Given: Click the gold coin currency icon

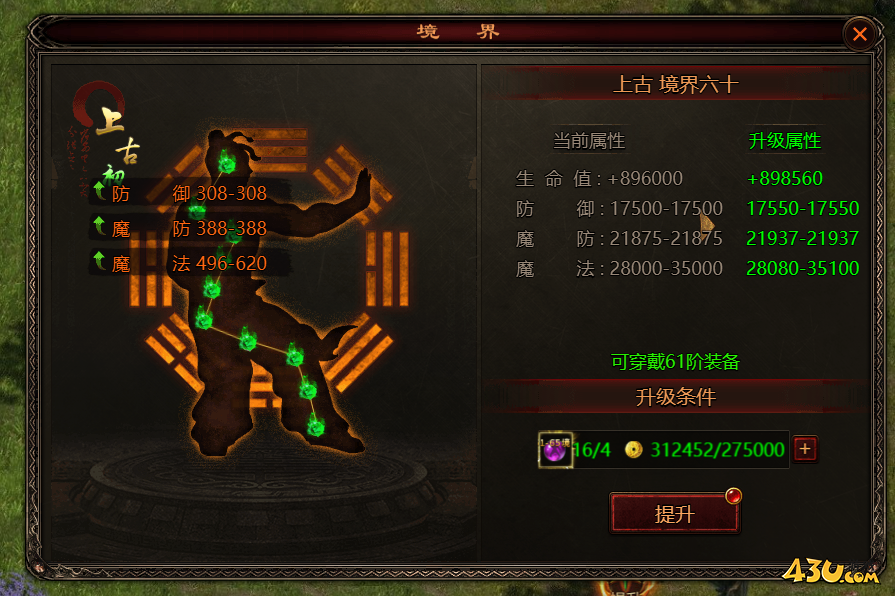Looking at the screenshot, I should click(633, 450).
